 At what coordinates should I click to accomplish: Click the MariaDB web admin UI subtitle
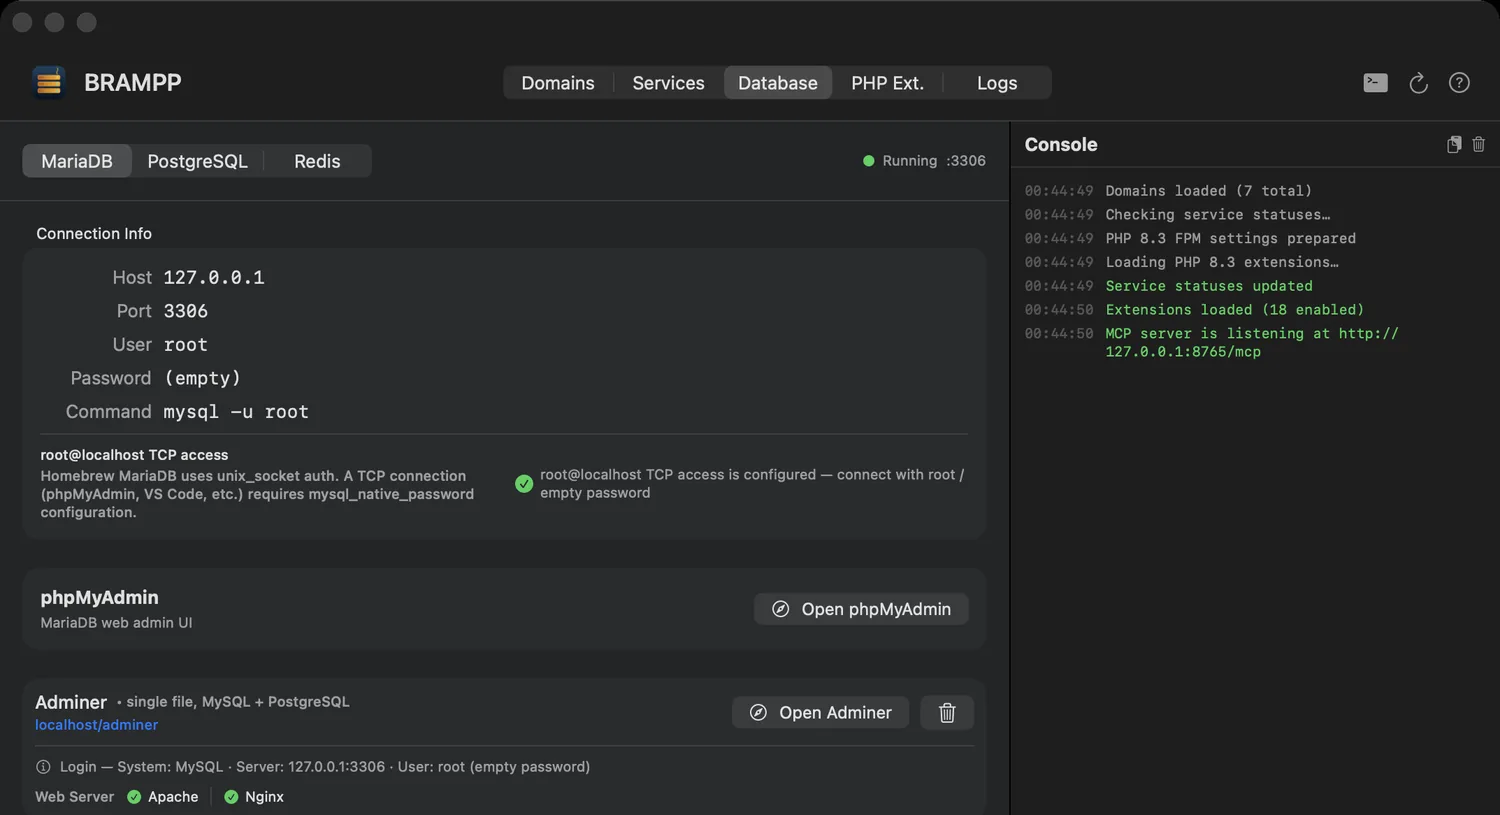[116, 623]
